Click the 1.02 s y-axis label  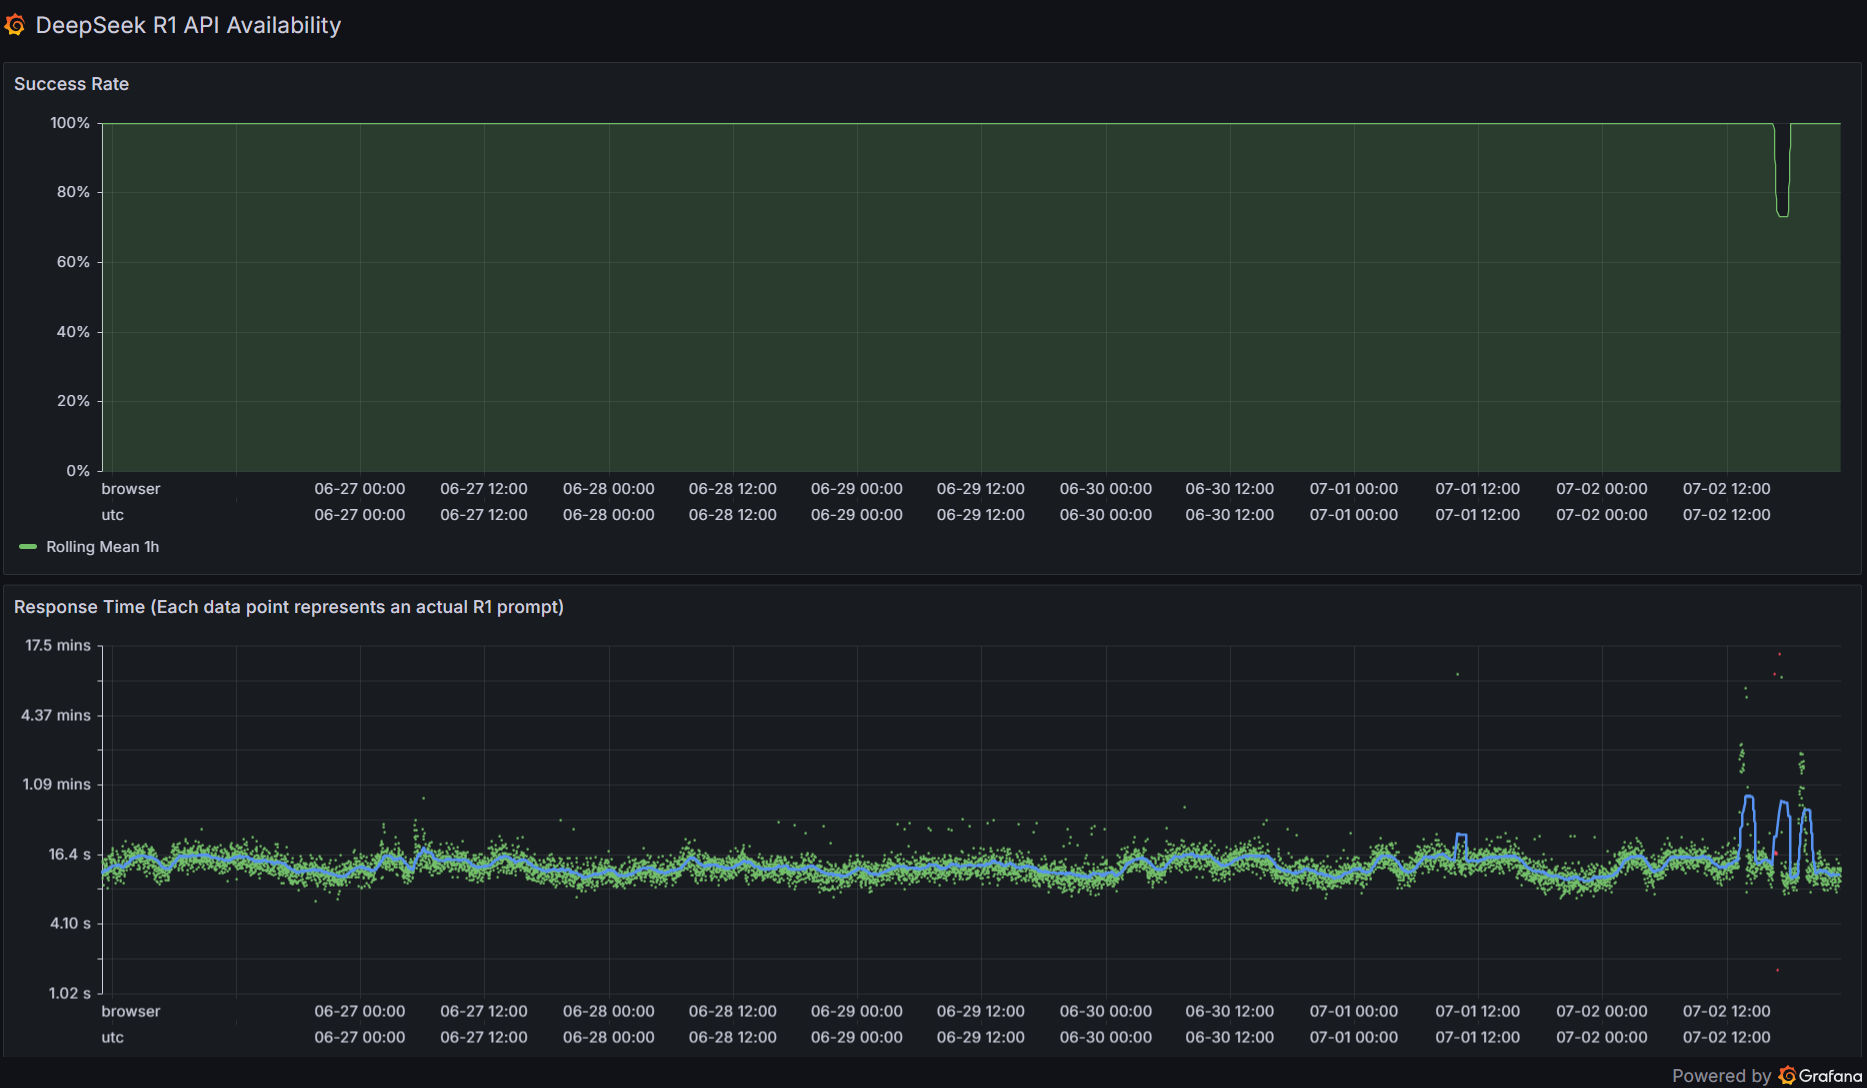tap(70, 994)
